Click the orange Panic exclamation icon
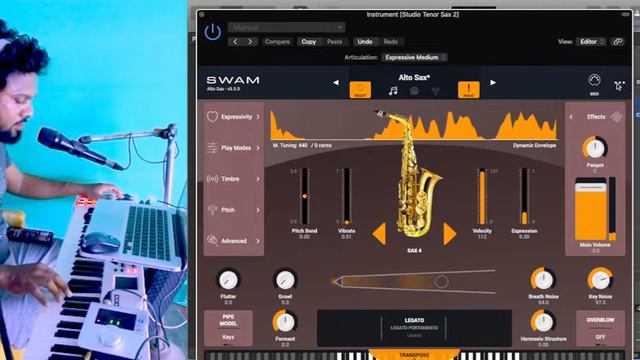 (x=469, y=90)
